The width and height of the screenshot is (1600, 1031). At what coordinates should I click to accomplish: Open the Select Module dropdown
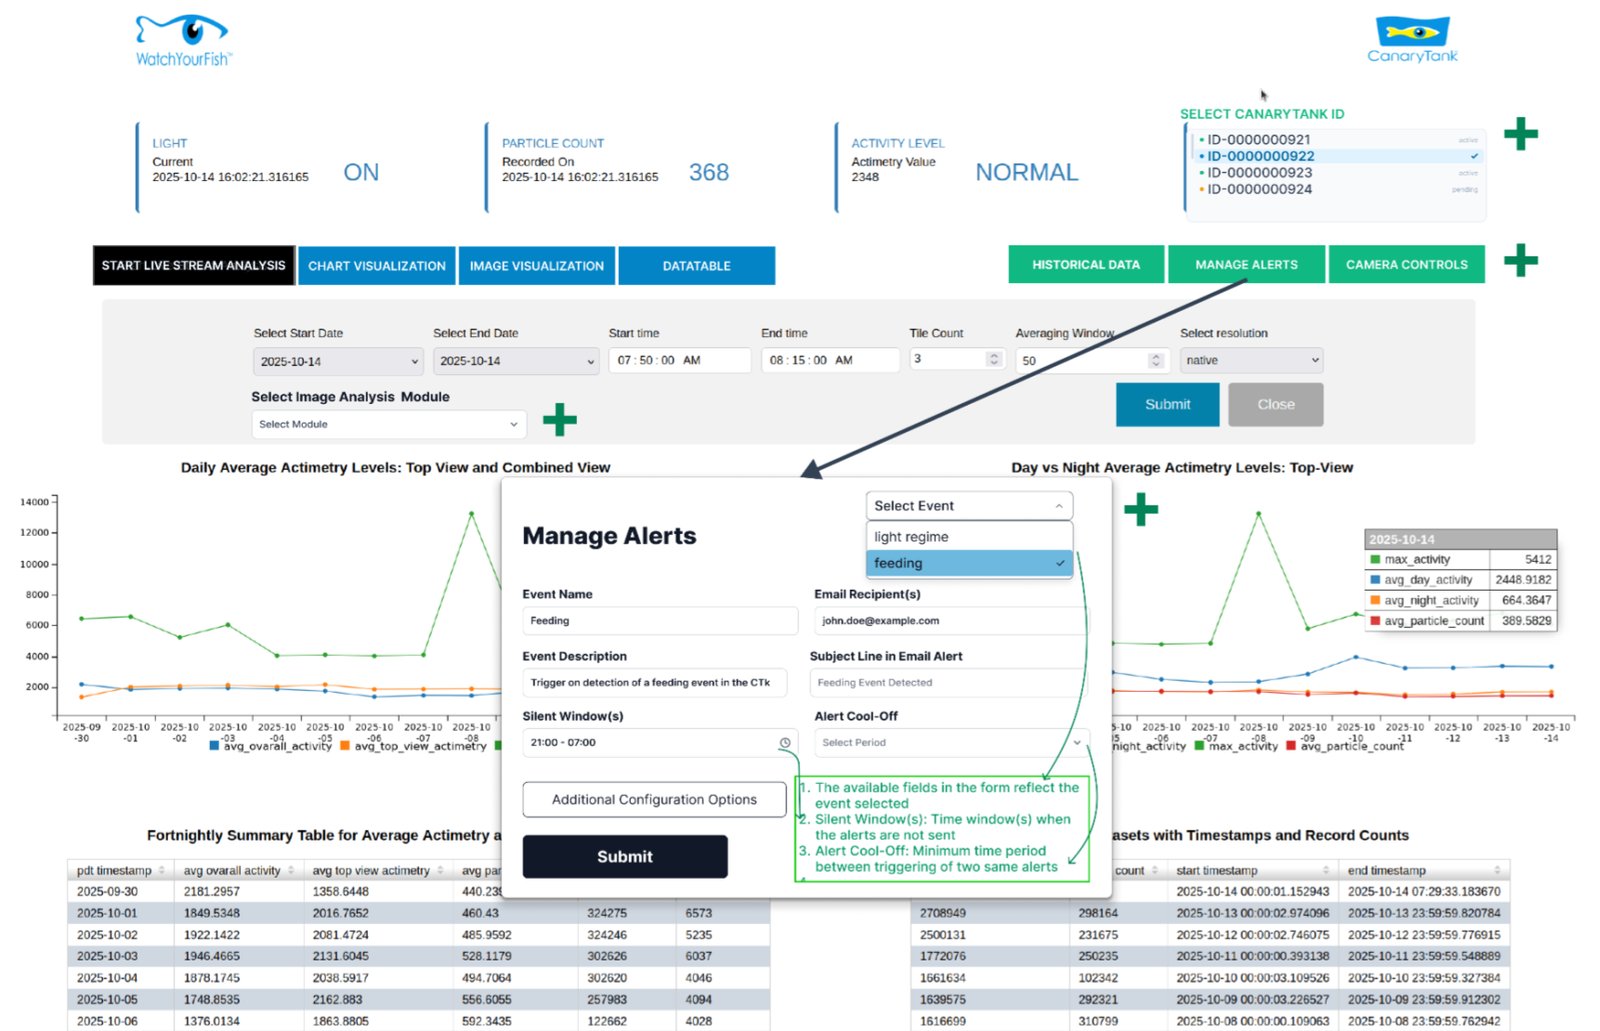click(388, 424)
